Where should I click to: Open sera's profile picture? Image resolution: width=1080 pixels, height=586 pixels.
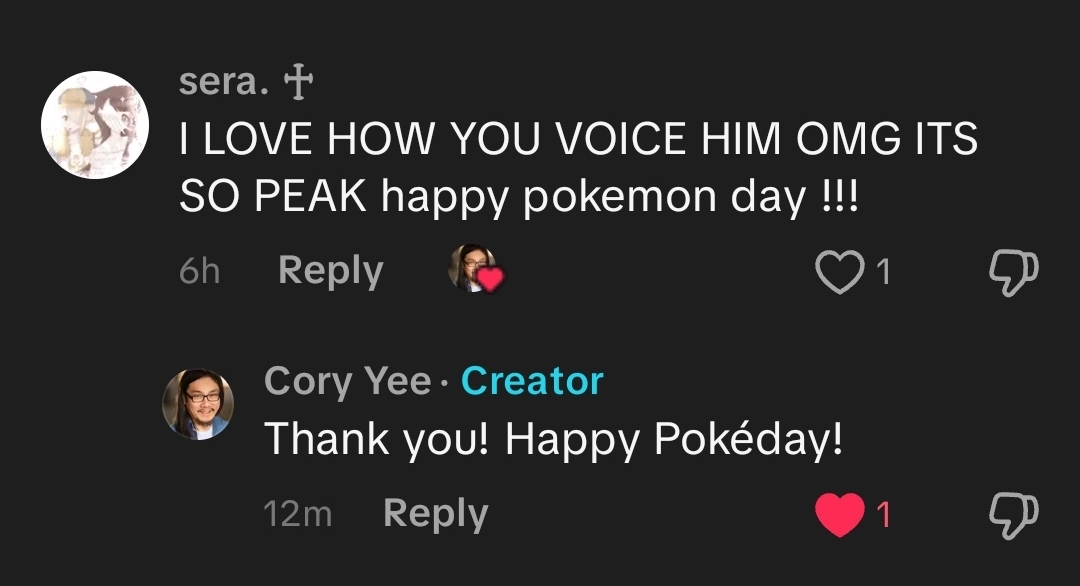tap(94, 125)
